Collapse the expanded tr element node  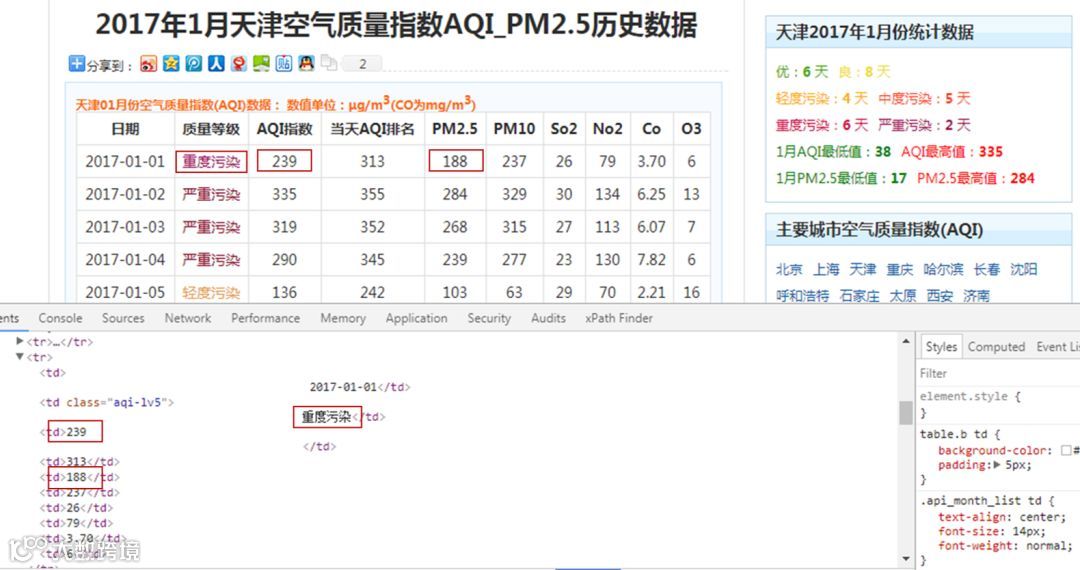tap(20, 357)
